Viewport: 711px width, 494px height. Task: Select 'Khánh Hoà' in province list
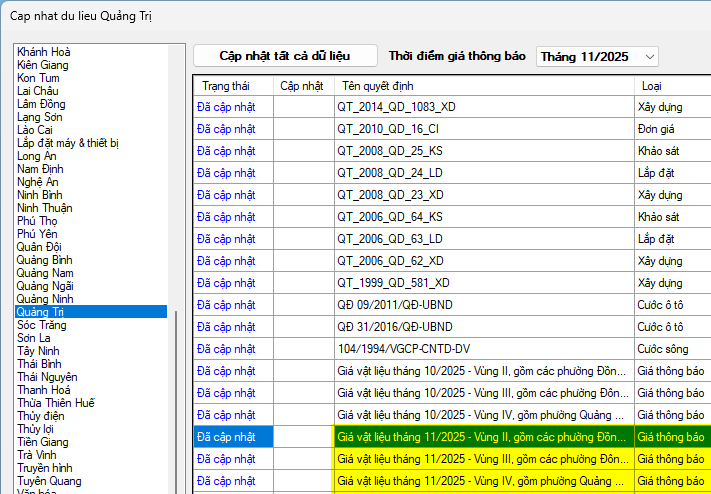[x=43, y=52]
